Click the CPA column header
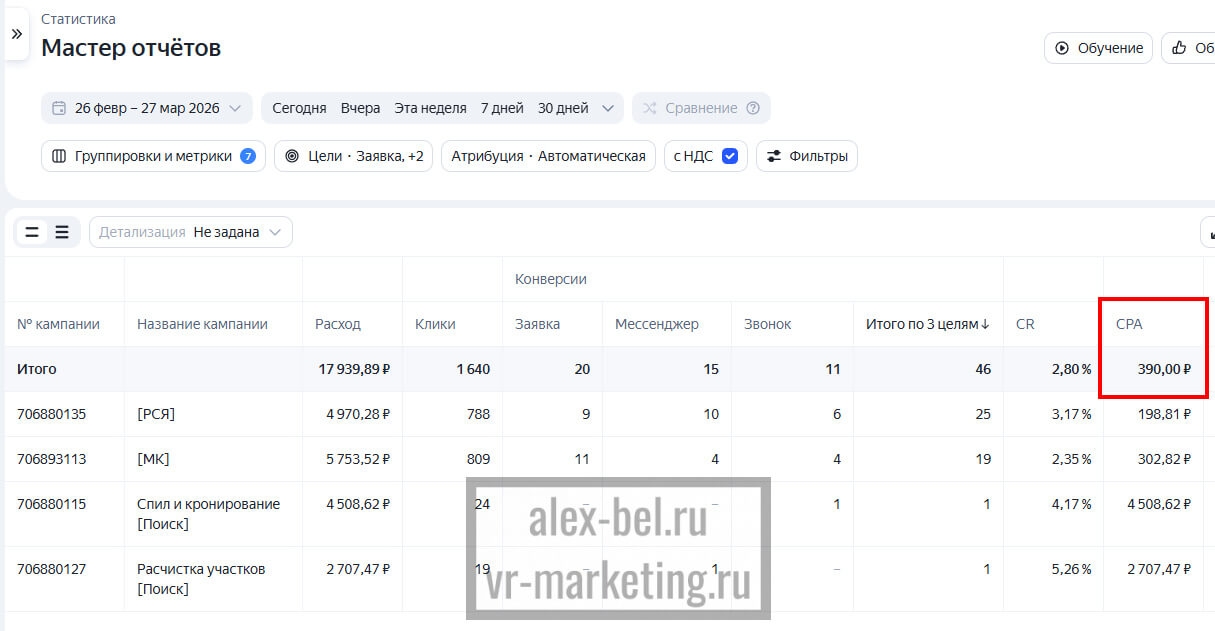Screen dimensions: 1215x631 [x=1129, y=324]
